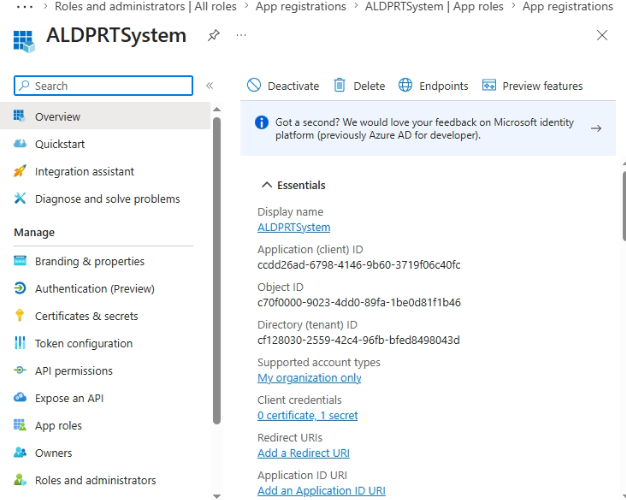Click the App roles icon

point(20,425)
